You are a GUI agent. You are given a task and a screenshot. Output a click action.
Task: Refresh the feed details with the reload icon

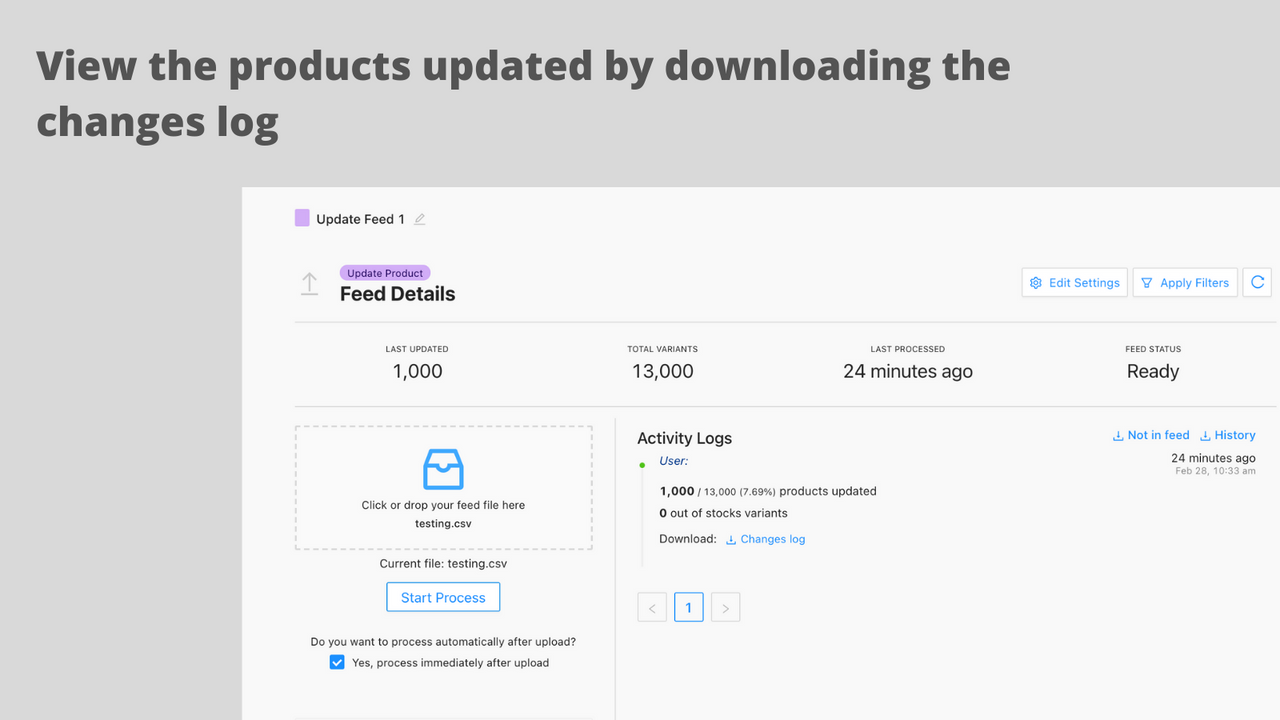click(x=1258, y=283)
